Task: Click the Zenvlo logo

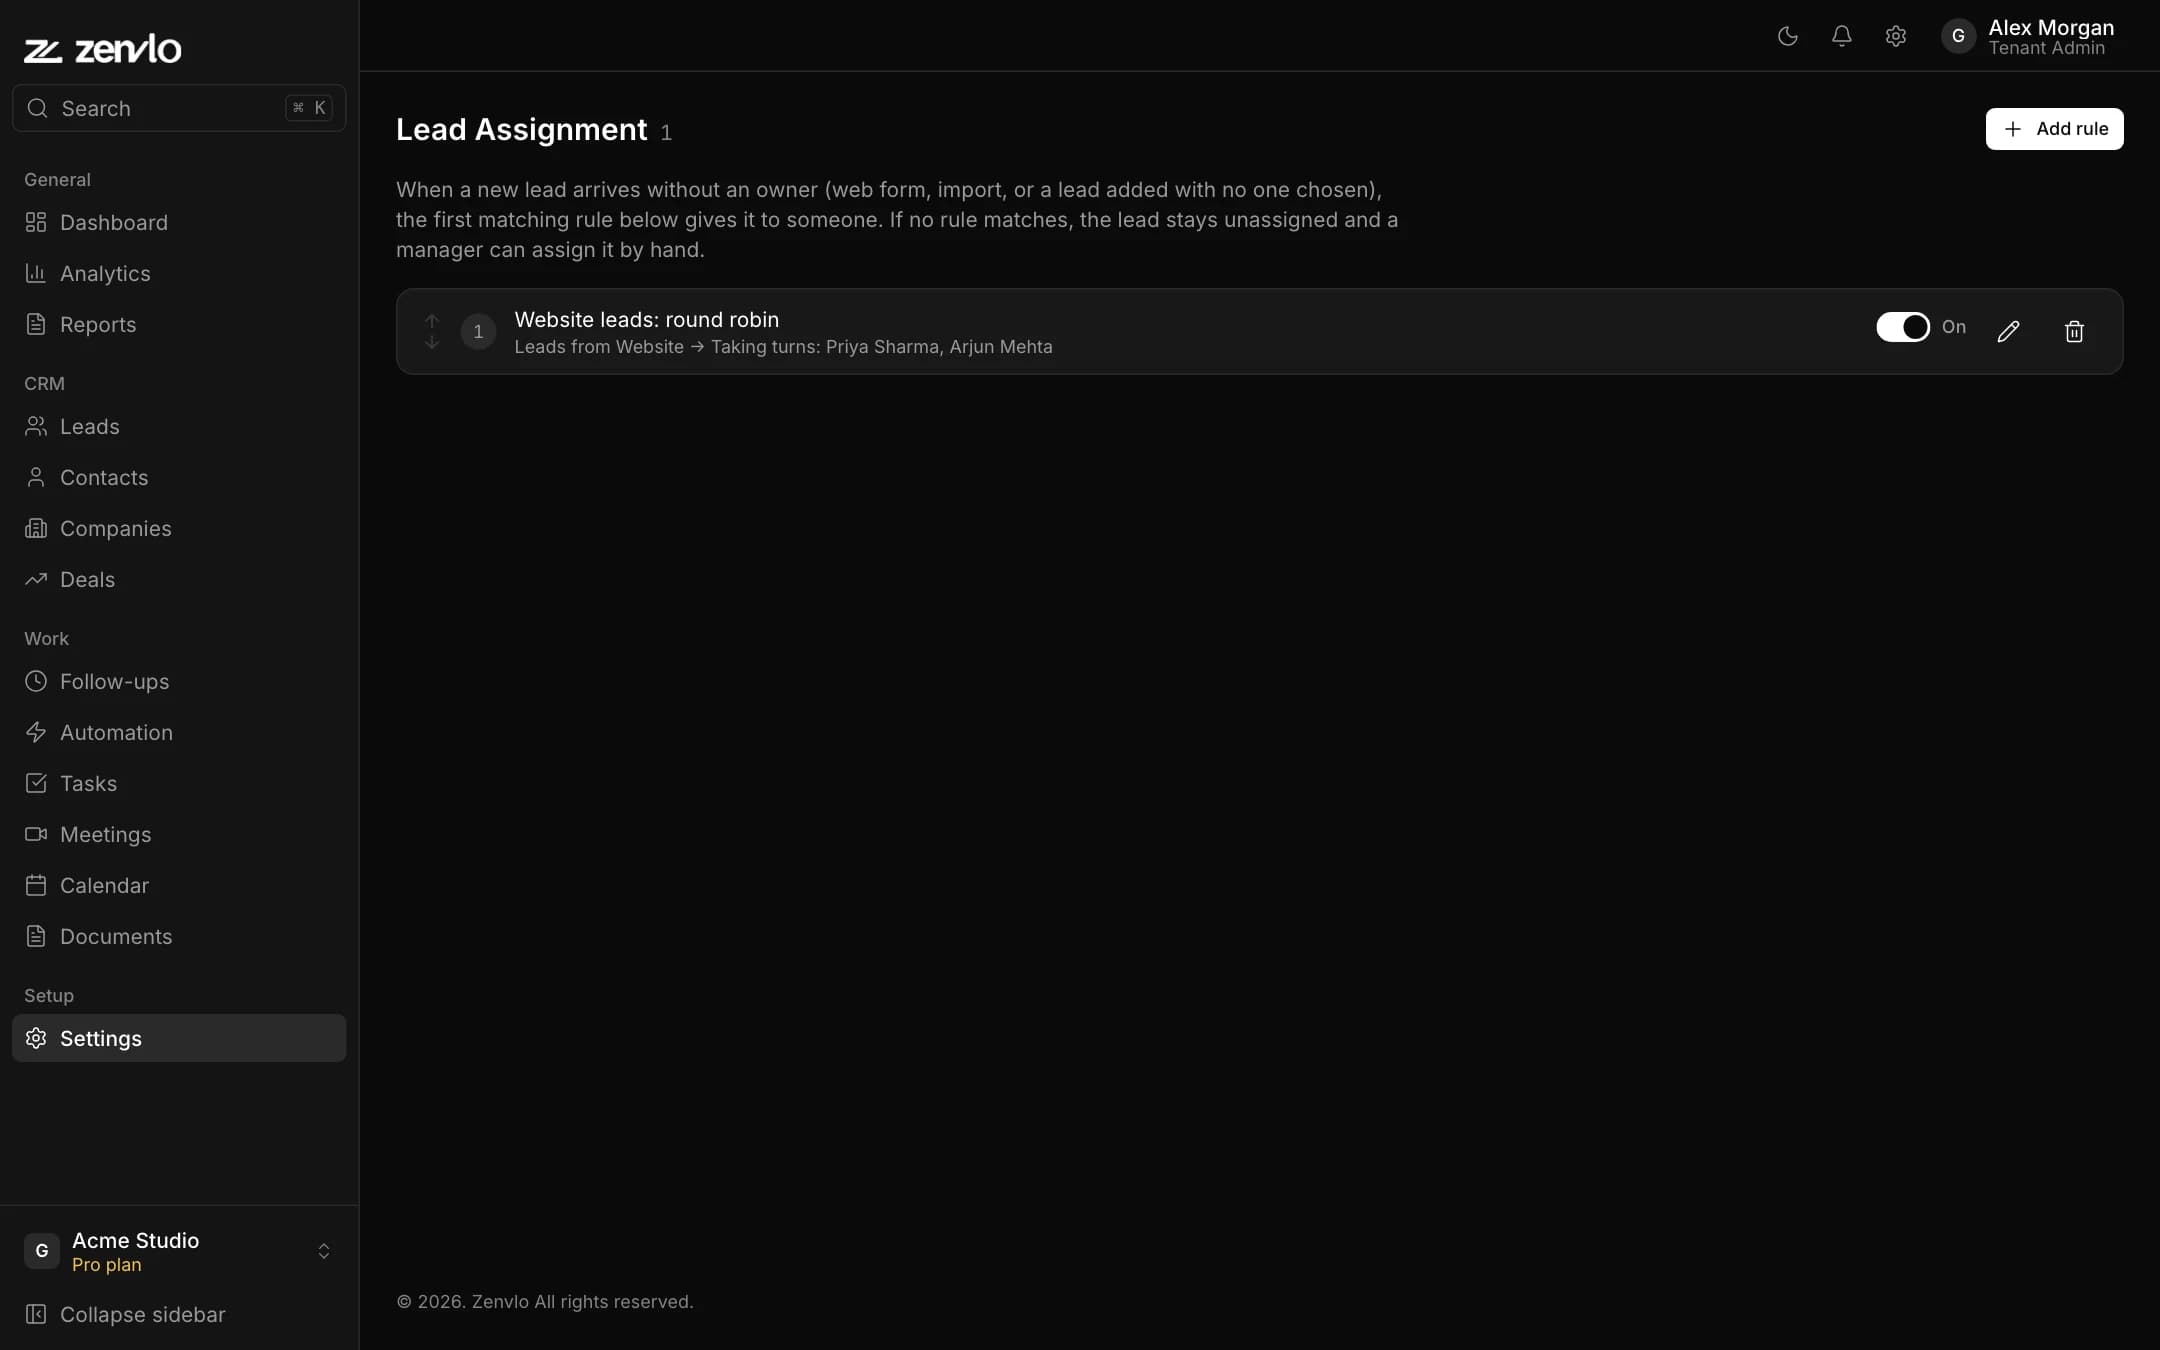Action: [x=103, y=49]
